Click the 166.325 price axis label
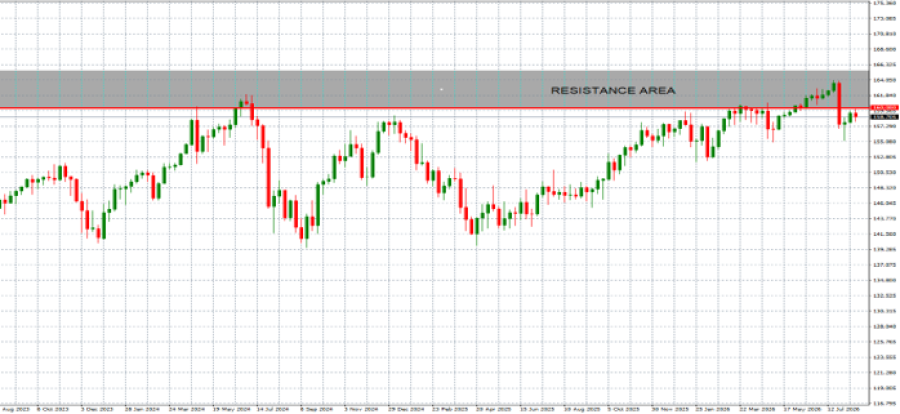 [x=885, y=64]
